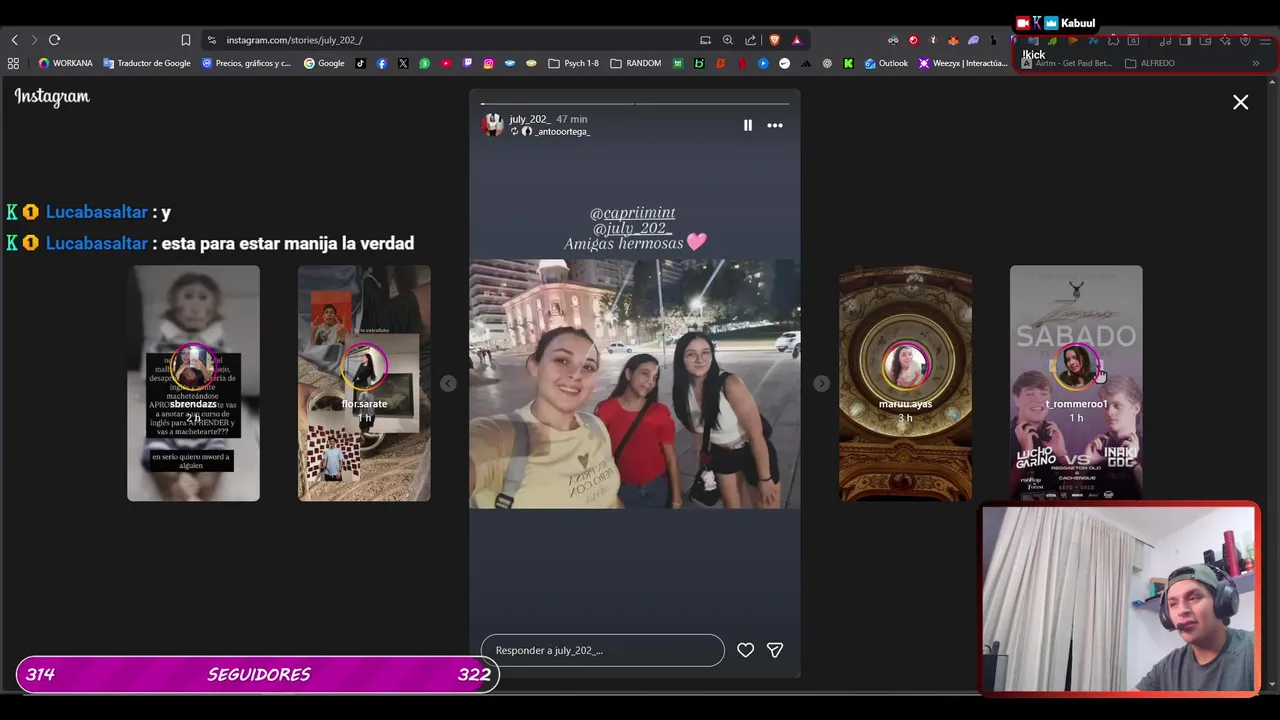Open the ChatGPT bookmark icon
1280x720 pixels.
pyautogui.click(x=827, y=63)
